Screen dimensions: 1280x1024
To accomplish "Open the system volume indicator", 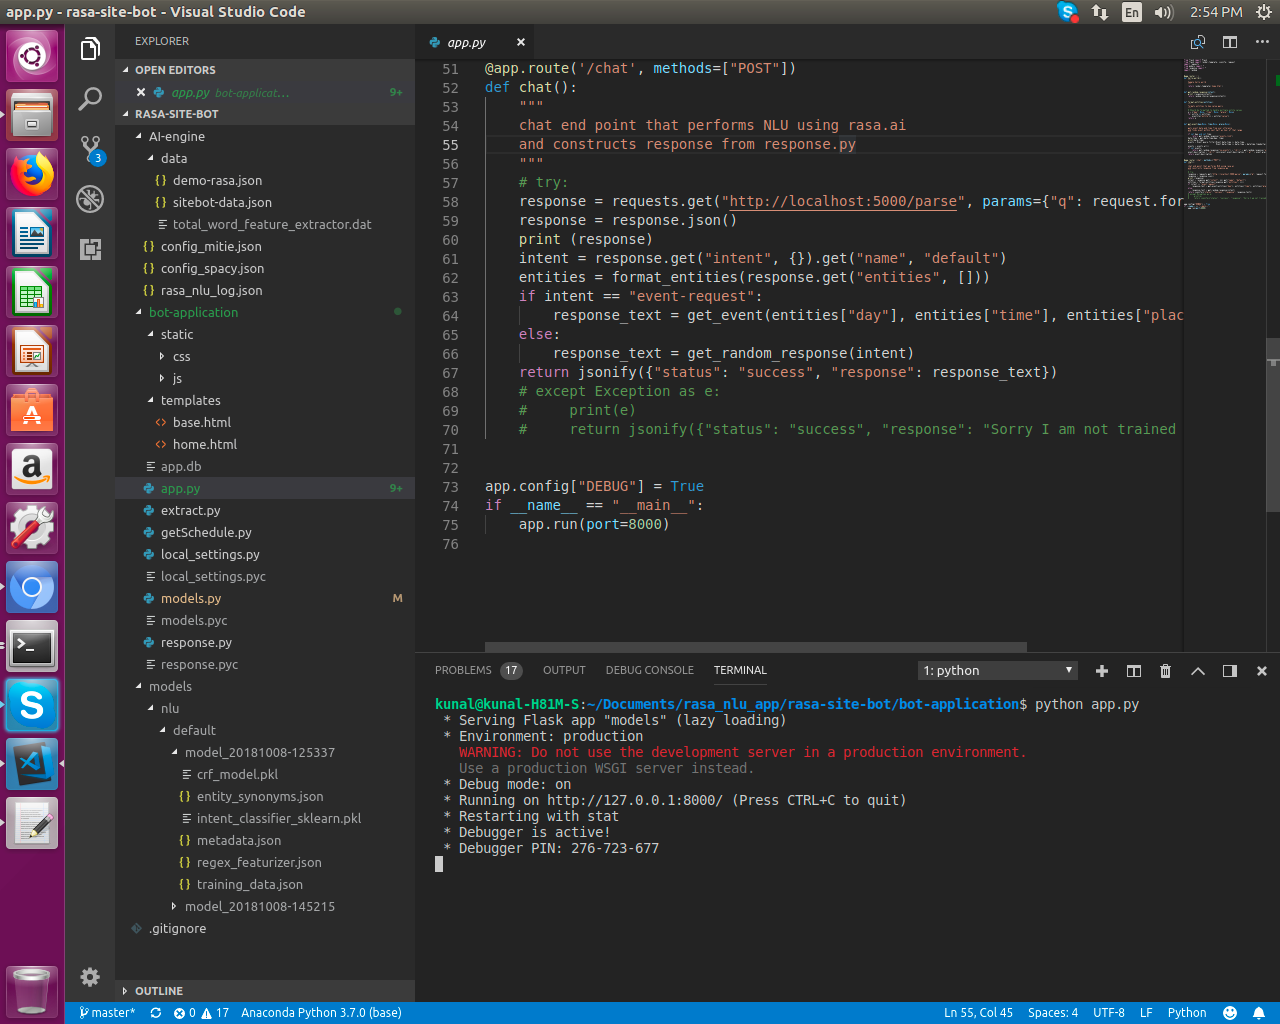I will point(1163,12).
